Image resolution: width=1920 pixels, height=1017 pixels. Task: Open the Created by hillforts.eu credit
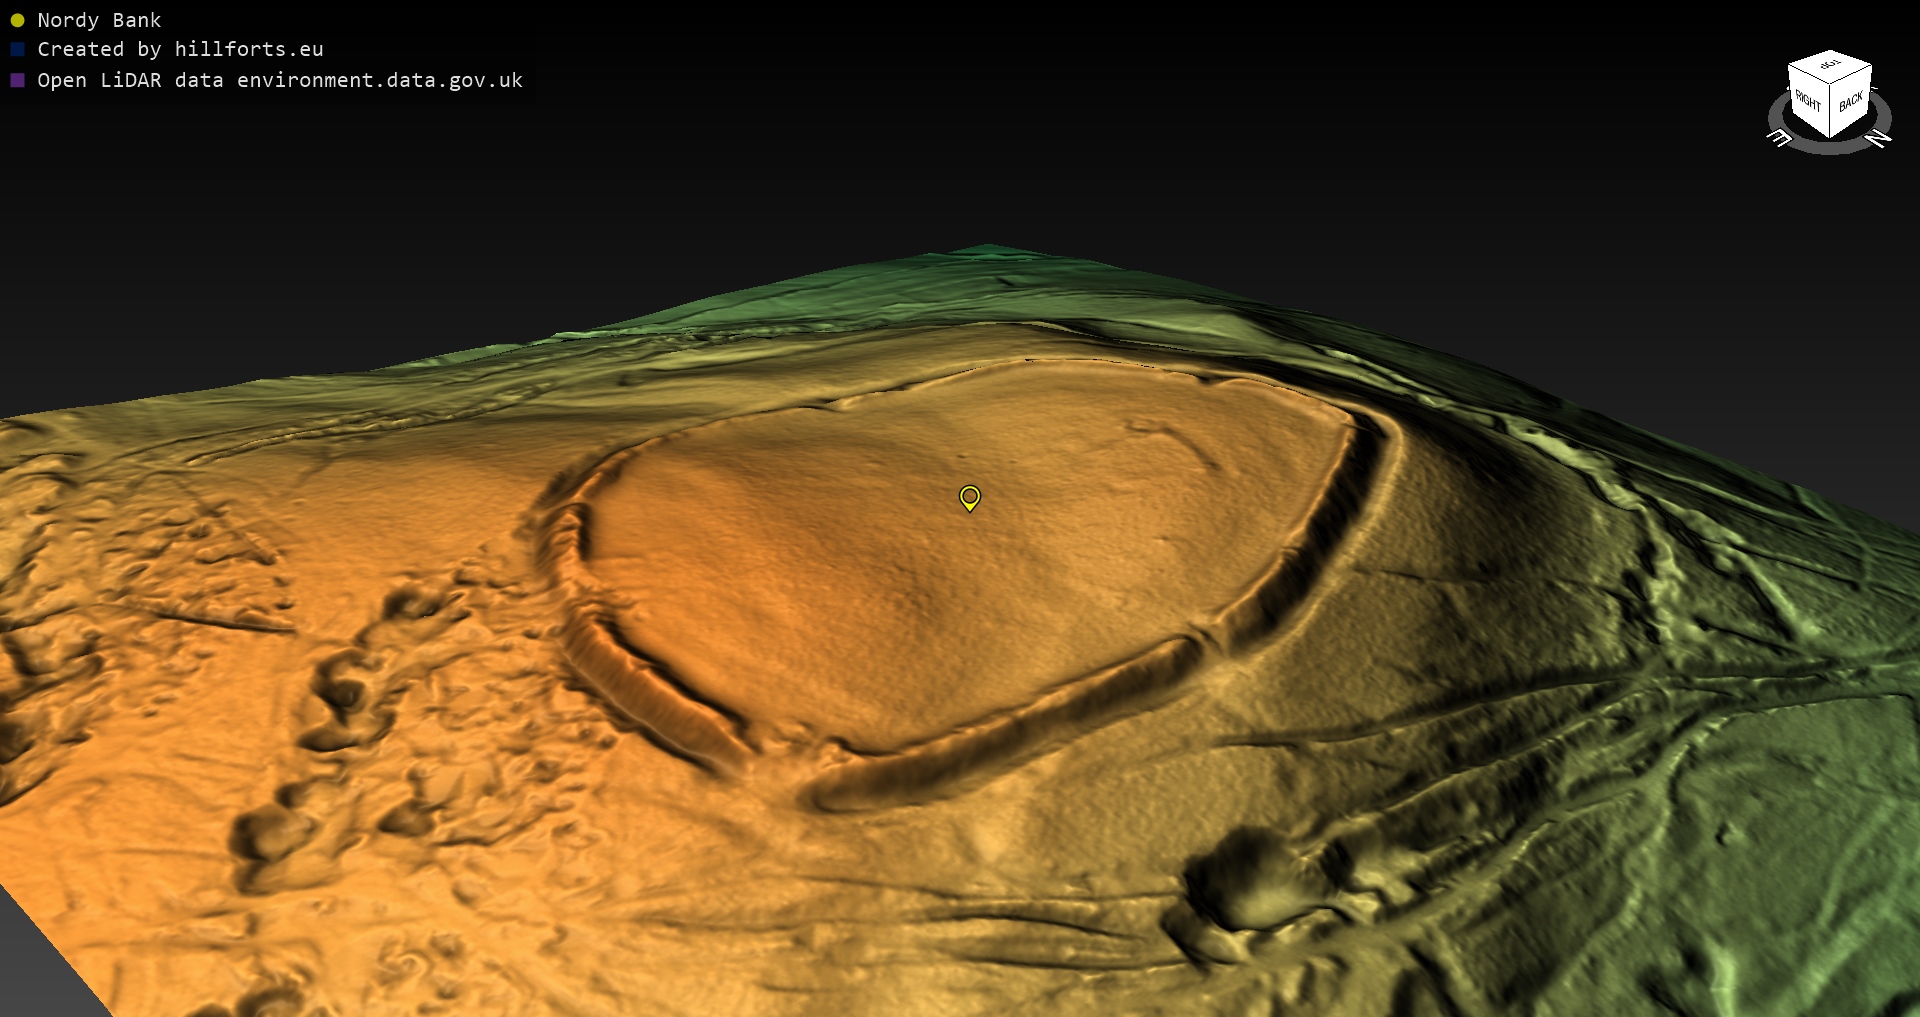click(x=180, y=50)
